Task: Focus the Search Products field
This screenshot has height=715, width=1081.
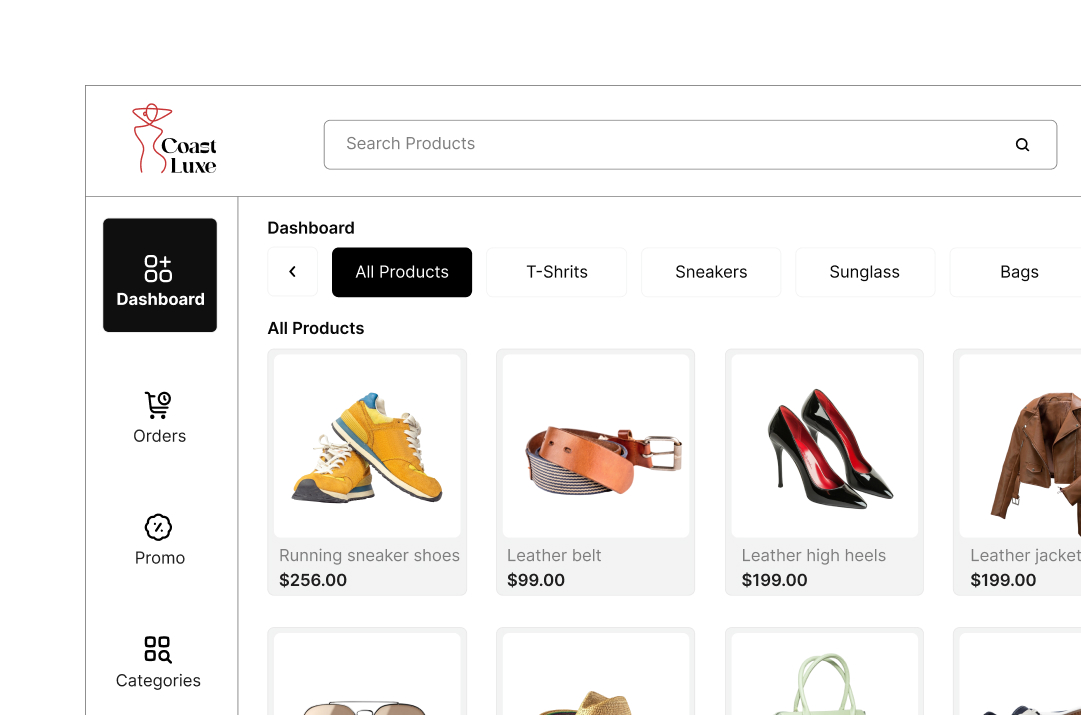Action: click(690, 145)
